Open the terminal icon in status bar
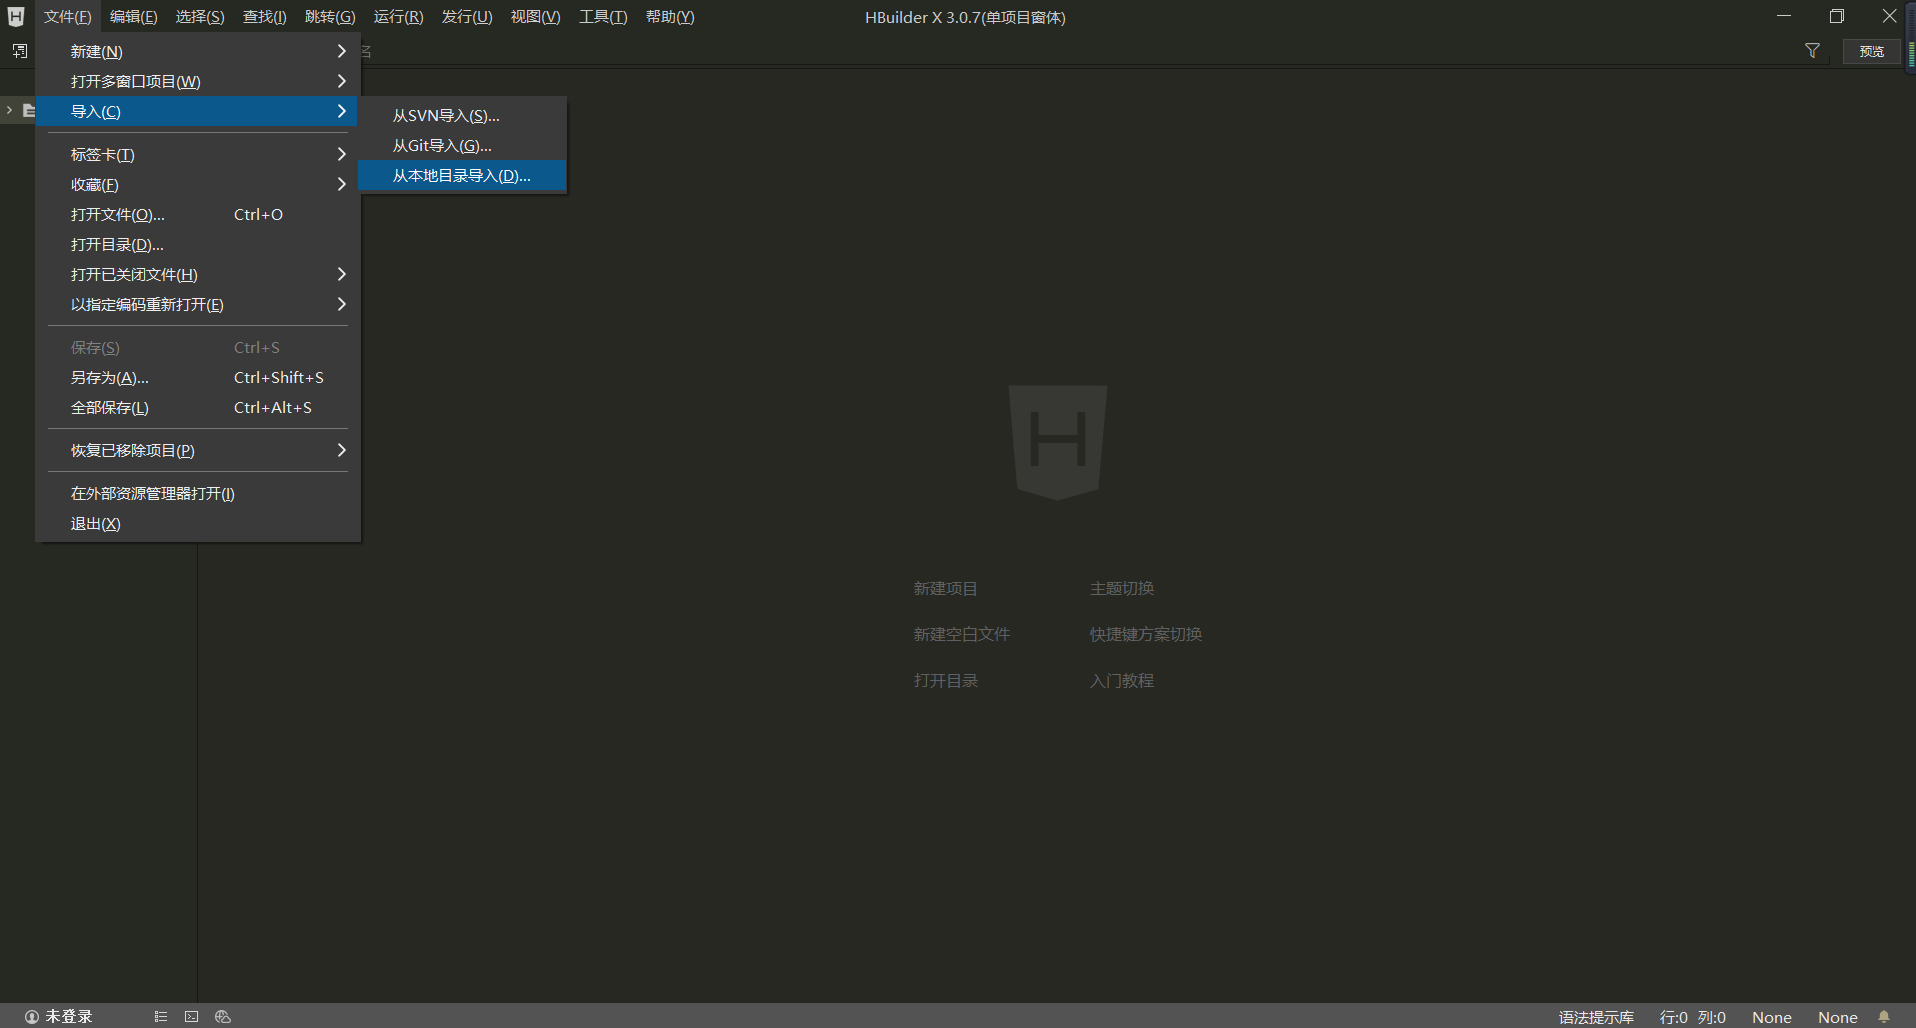 point(191,1016)
